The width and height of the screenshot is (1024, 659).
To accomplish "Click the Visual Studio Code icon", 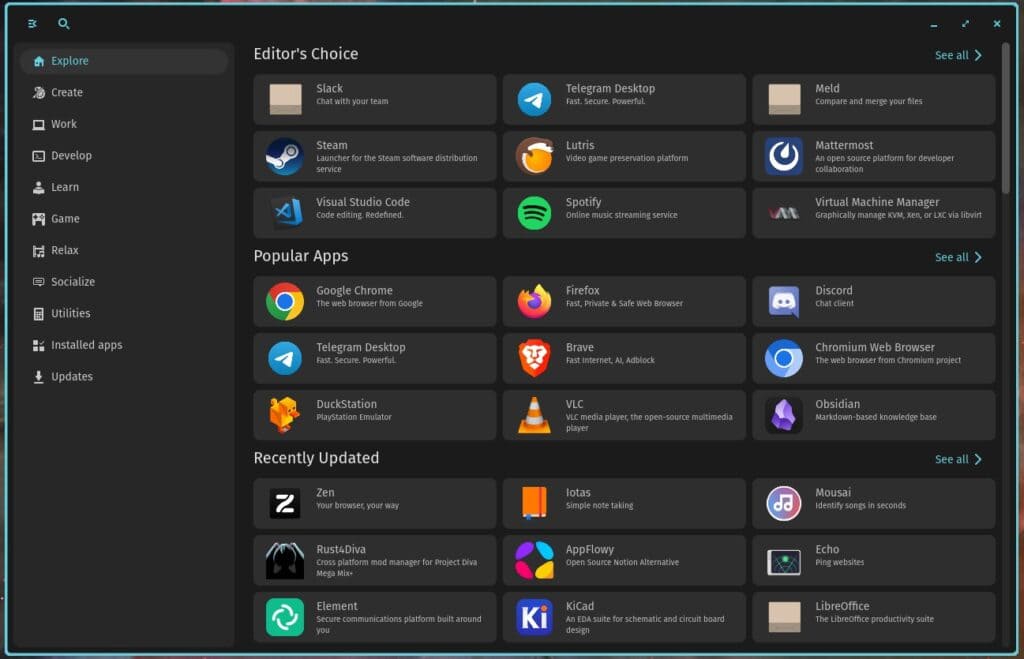I will click(285, 213).
